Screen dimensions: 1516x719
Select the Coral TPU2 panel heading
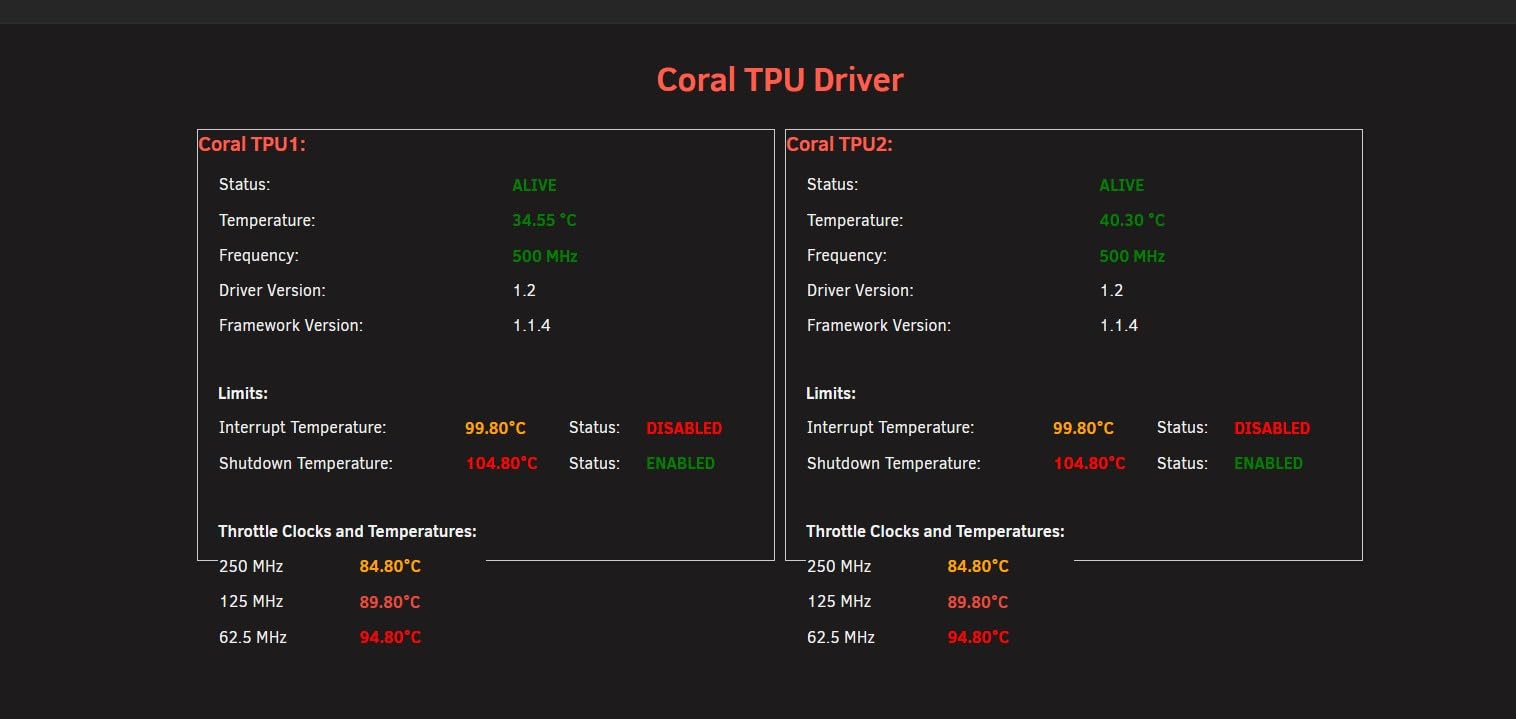(x=840, y=144)
